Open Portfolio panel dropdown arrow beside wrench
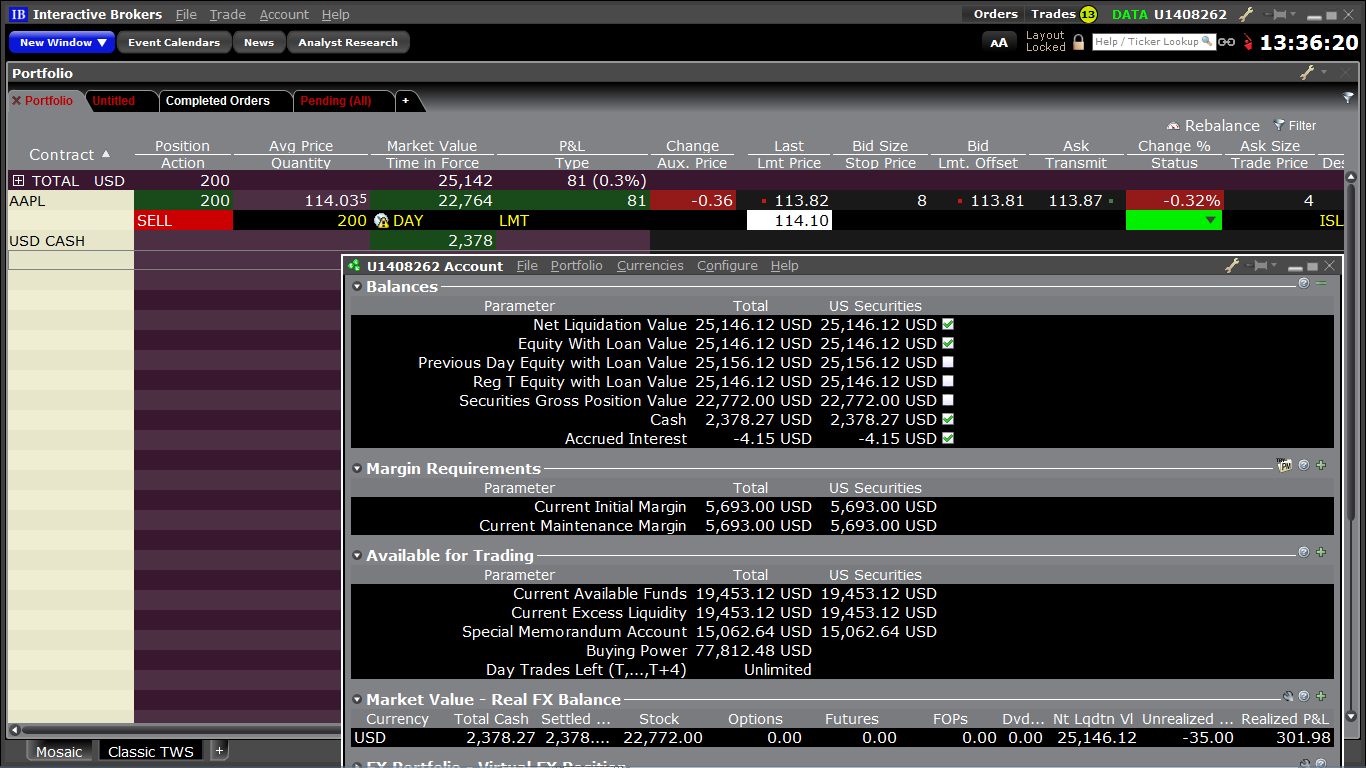Image resolution: width=1366 pixels, height=768 pixels. [x=1324, y=73]
